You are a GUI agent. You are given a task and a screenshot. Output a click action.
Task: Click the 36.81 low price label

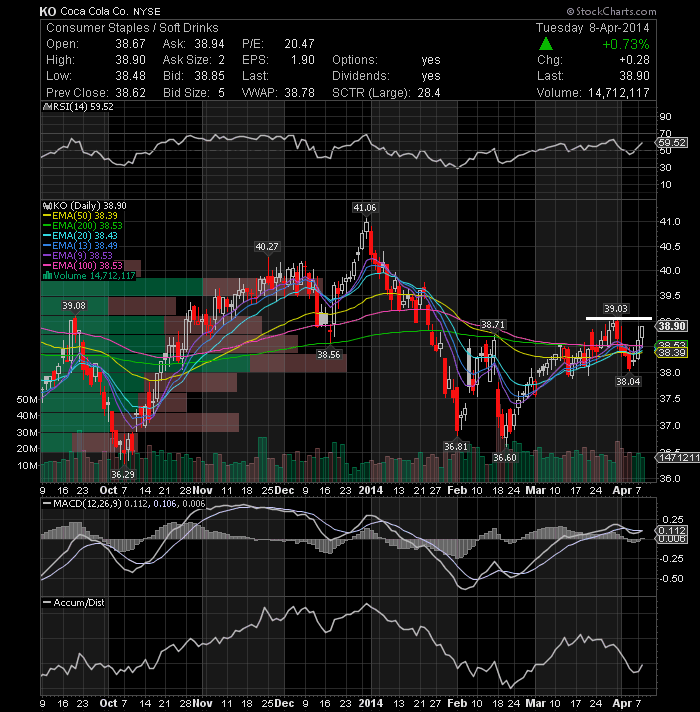[x=455, y=446]
